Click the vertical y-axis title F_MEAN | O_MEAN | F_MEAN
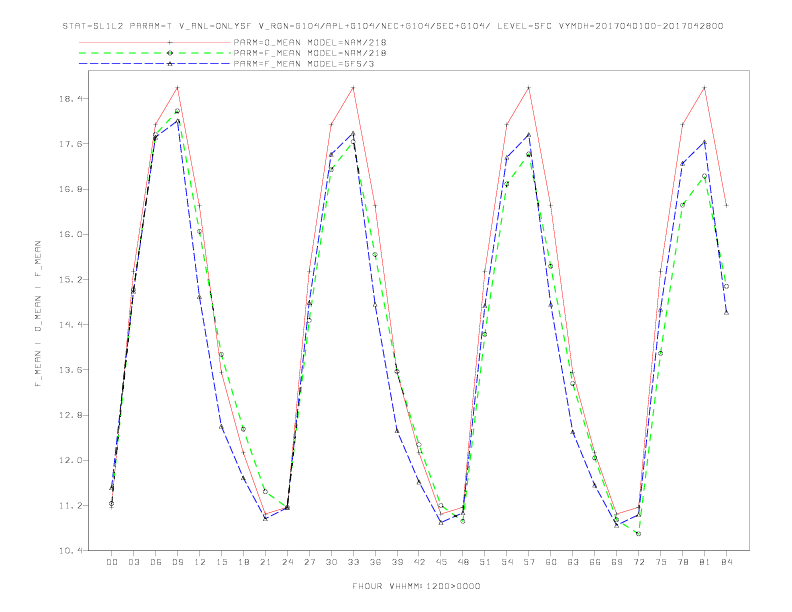 (x=38, y=314)
